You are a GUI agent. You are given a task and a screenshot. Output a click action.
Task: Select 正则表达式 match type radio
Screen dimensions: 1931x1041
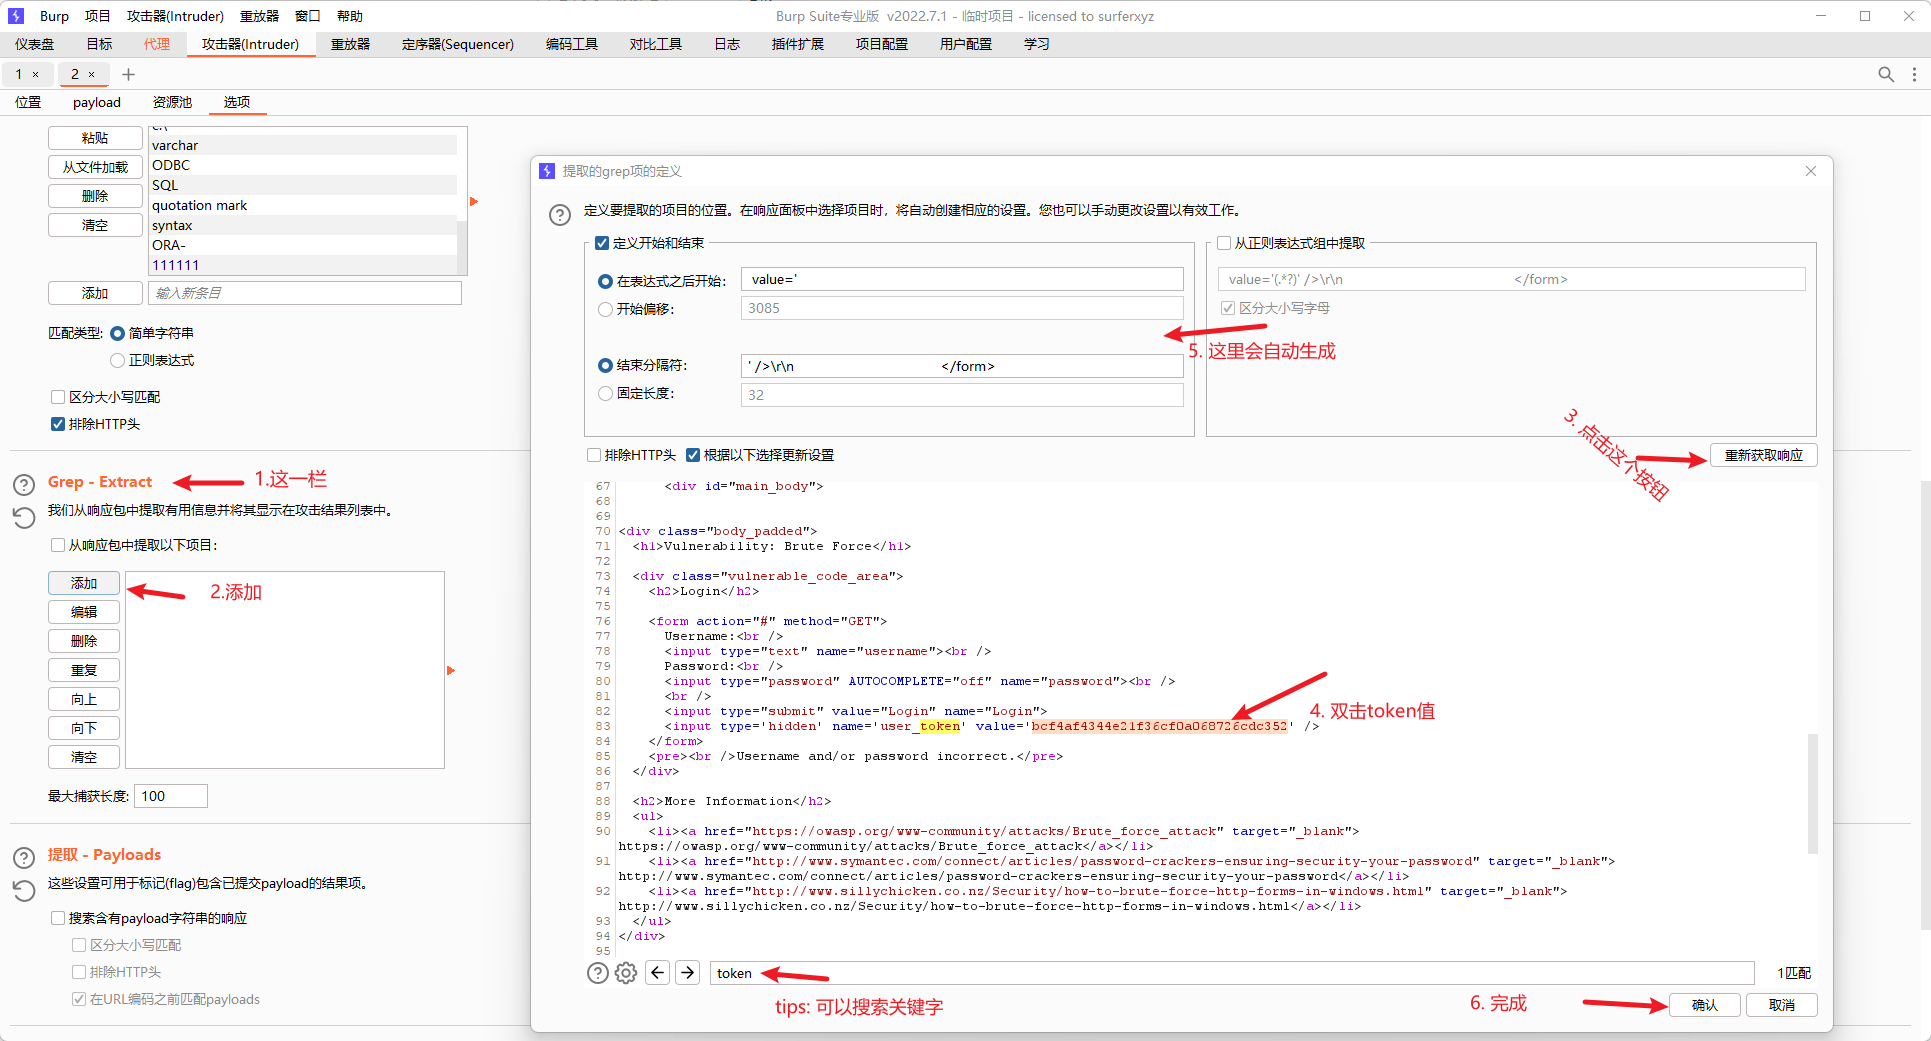coord(117,360)
